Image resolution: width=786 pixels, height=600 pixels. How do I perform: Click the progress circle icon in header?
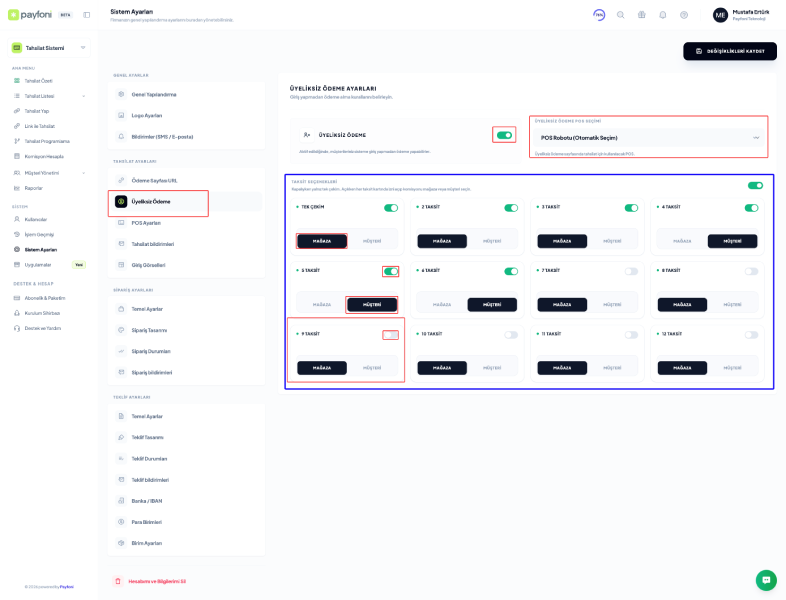(x=599, y=15)
